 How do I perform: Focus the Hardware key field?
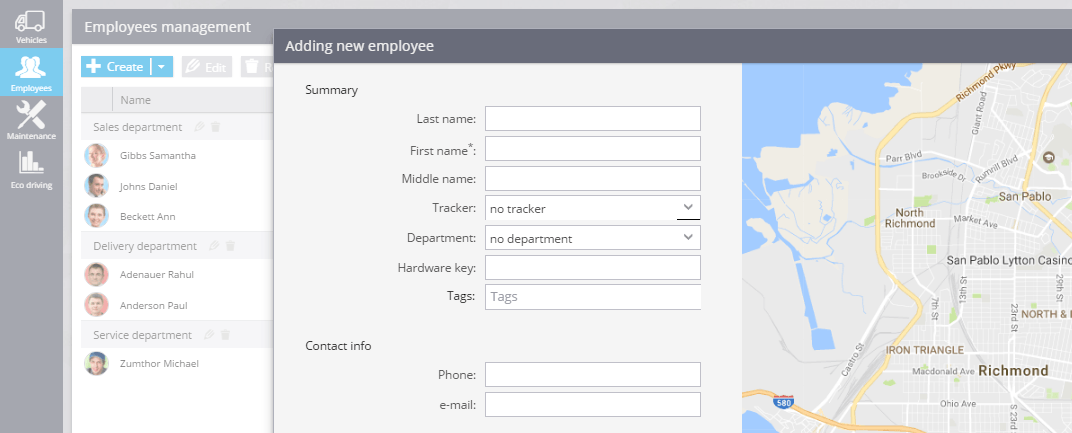pyautogui.click(x=593, y=267)
